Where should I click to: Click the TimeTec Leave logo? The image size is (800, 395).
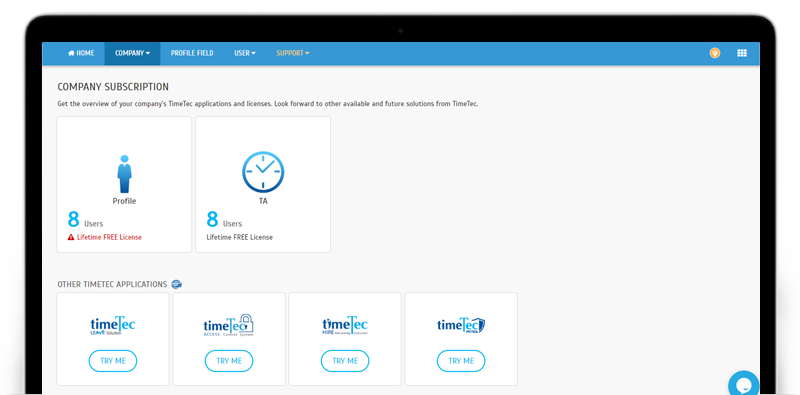(x=113, y=325)
